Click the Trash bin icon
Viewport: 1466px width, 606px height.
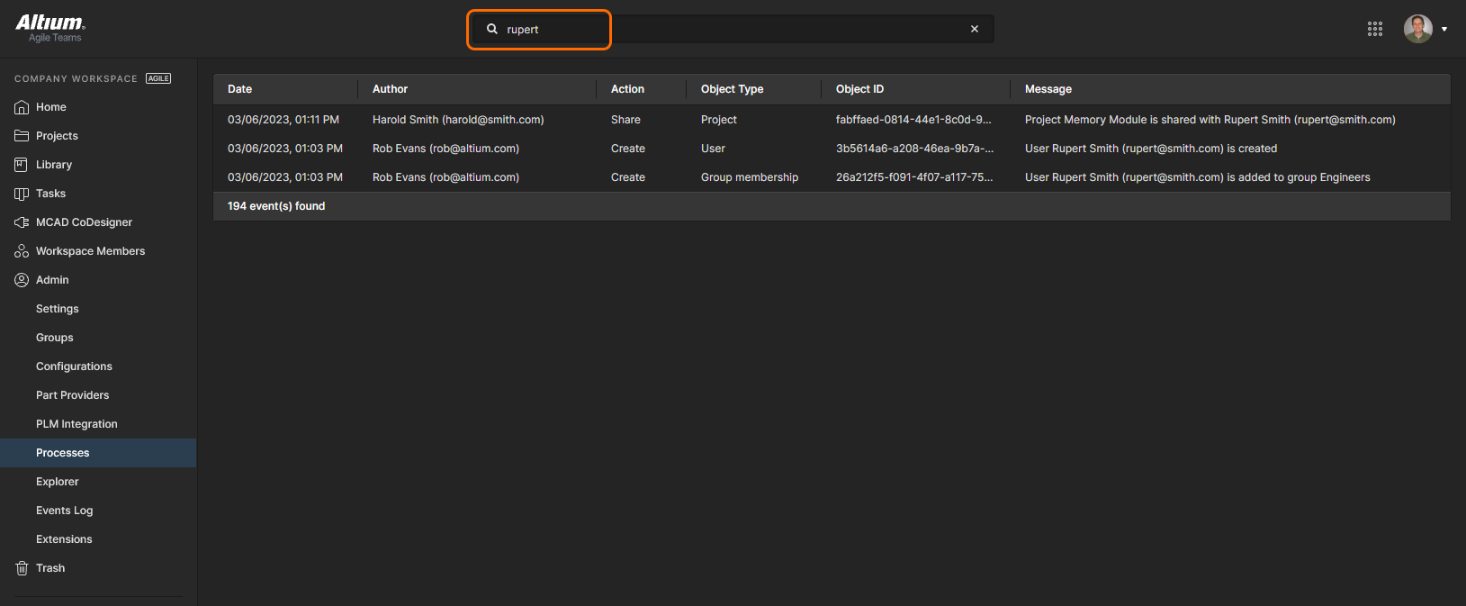(x=21, y=568)
